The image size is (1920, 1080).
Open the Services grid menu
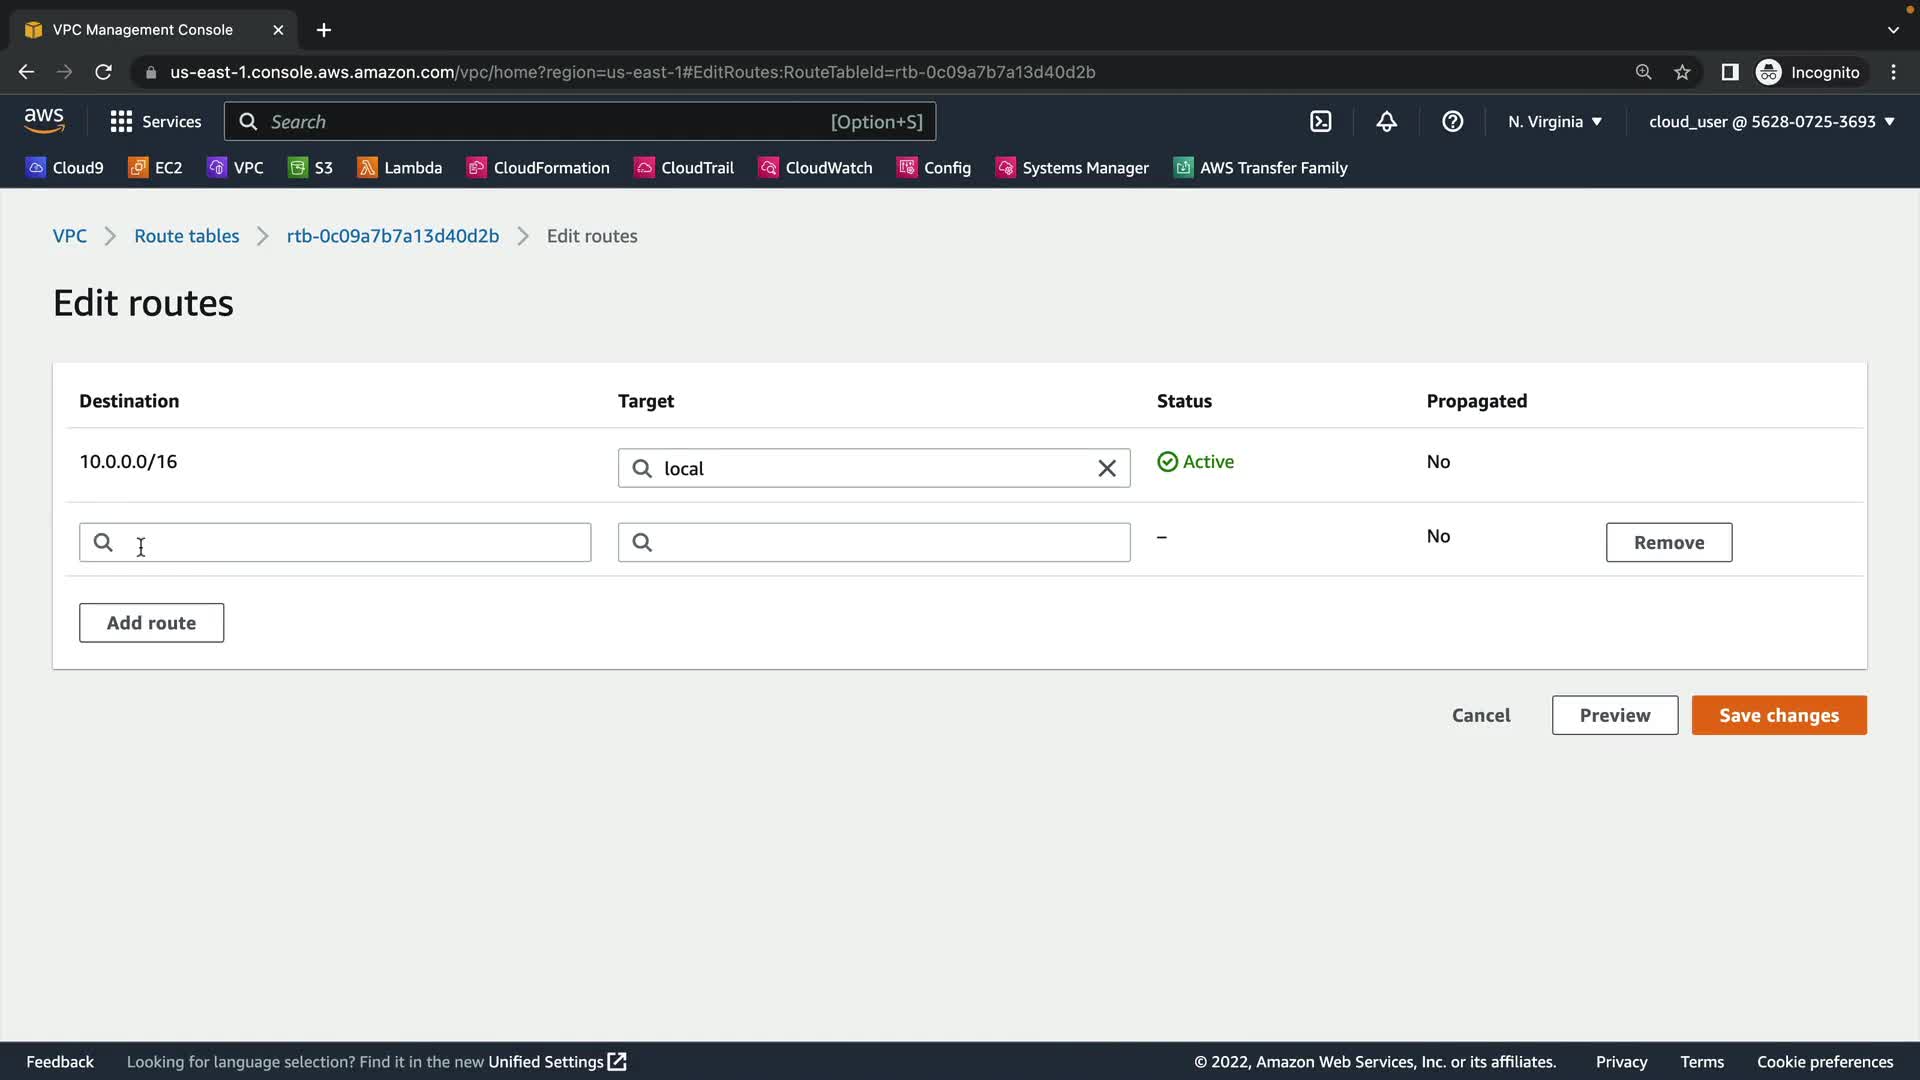[155, 121]
